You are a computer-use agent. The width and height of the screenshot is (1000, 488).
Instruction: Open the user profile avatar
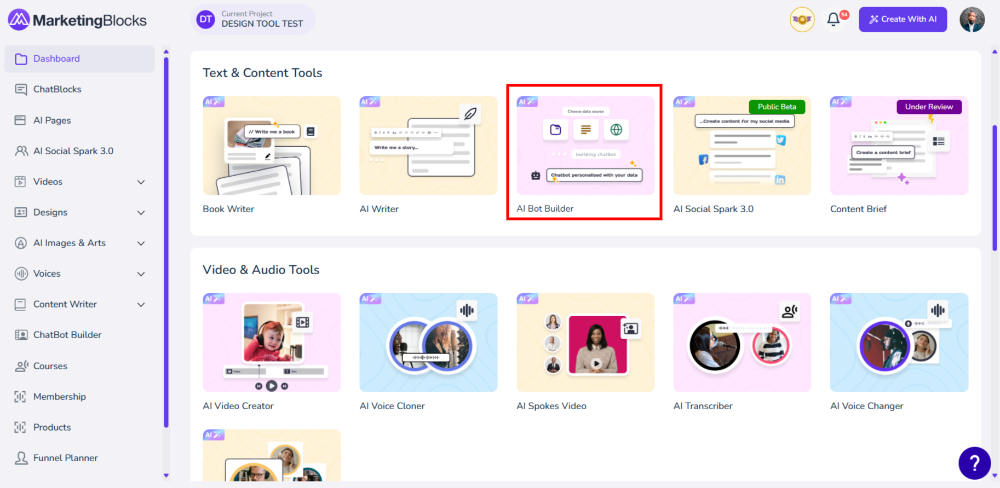972,19
